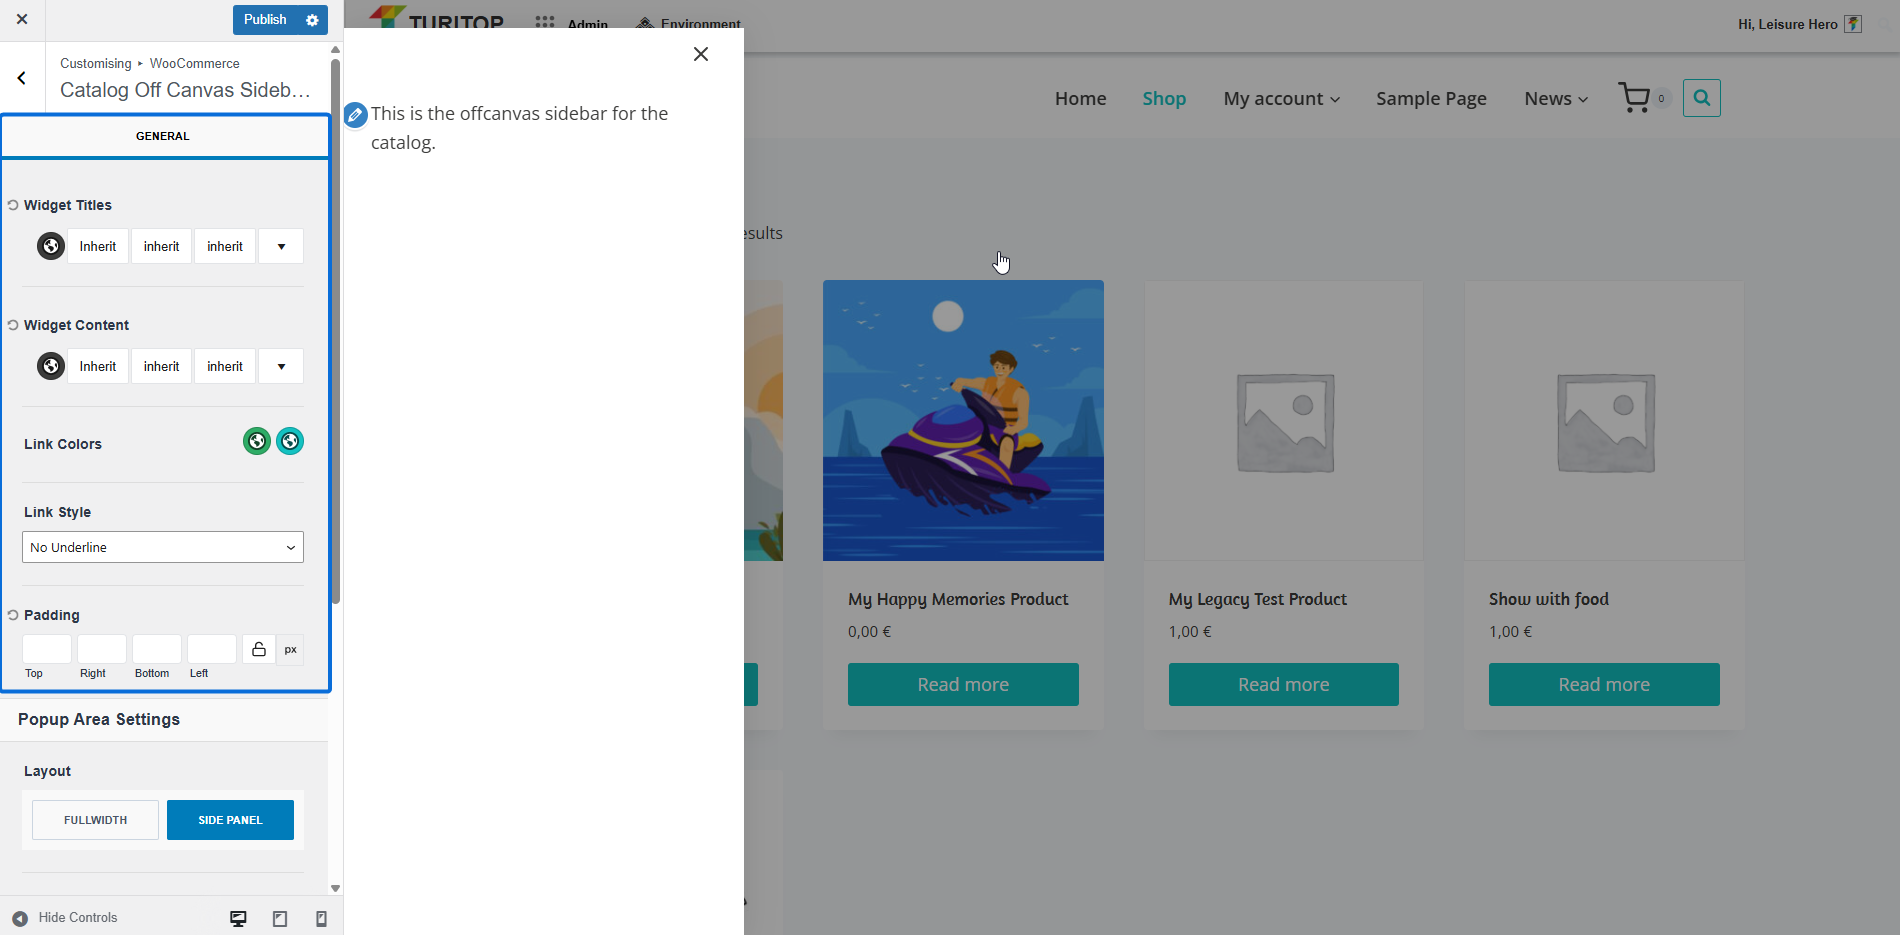The width and height of the screenshot is (1900, 935).
Task: Open the General tab
Action: [163, 136]
